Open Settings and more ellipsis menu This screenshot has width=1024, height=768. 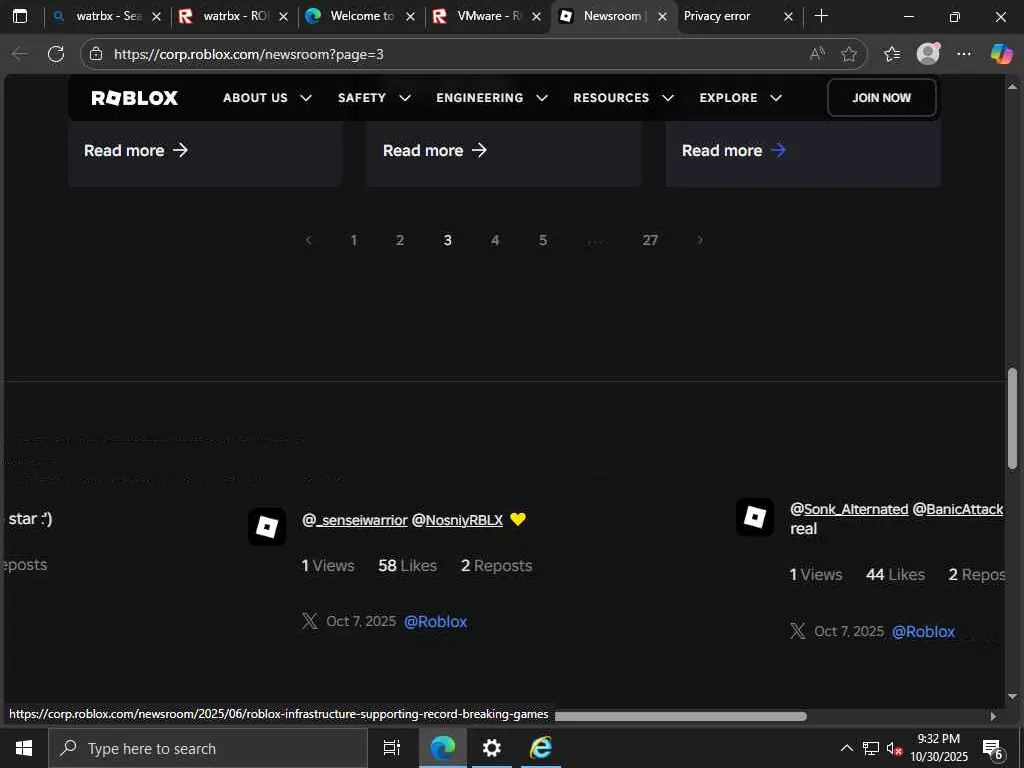(964, 54)
